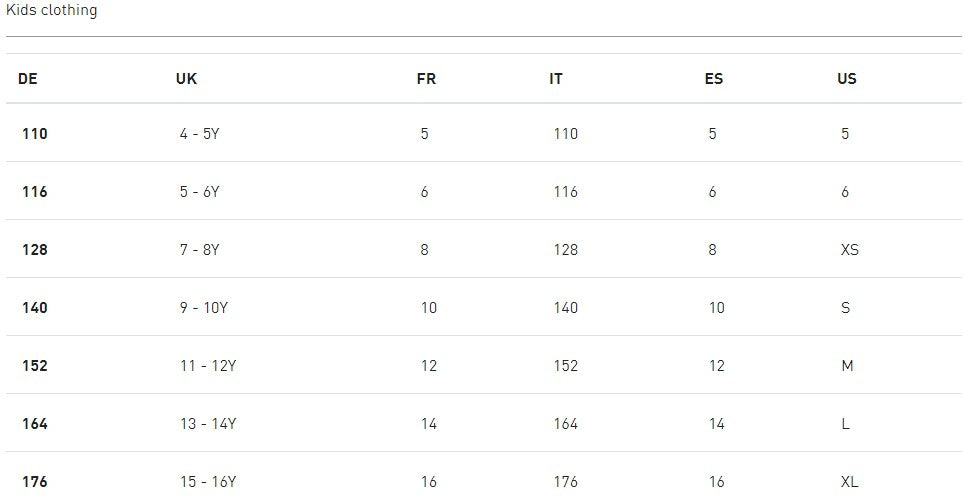Screen dimensions: 965x504
Task: Select the "9 - 10Y" UK size cell
Action: (x=204, y=308)
